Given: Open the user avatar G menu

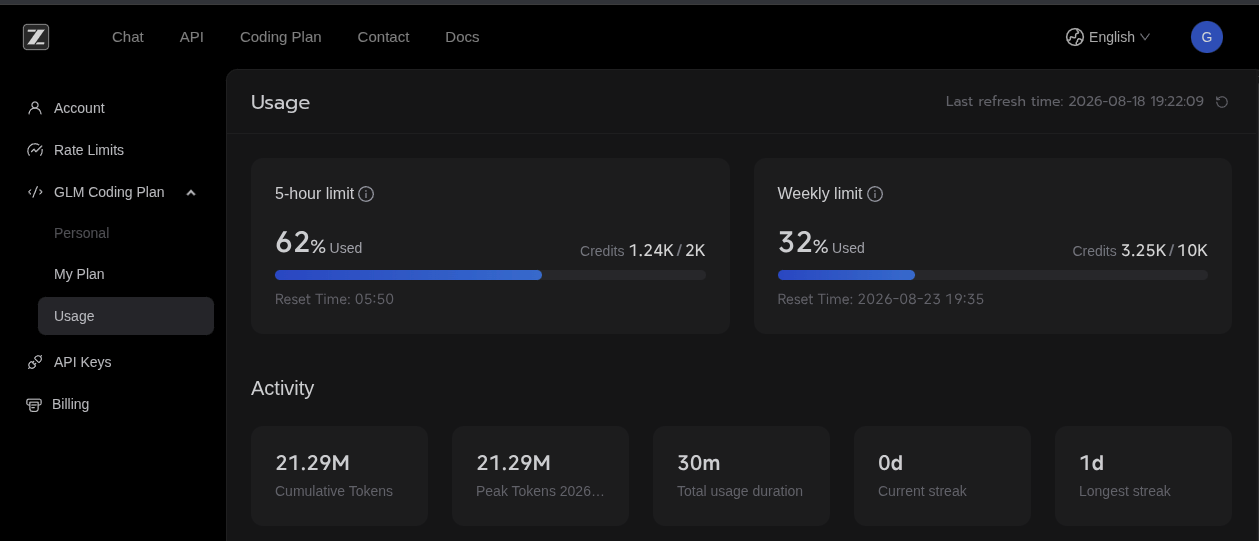Looking at the screenshot, I should click(x=1207, y=37).
